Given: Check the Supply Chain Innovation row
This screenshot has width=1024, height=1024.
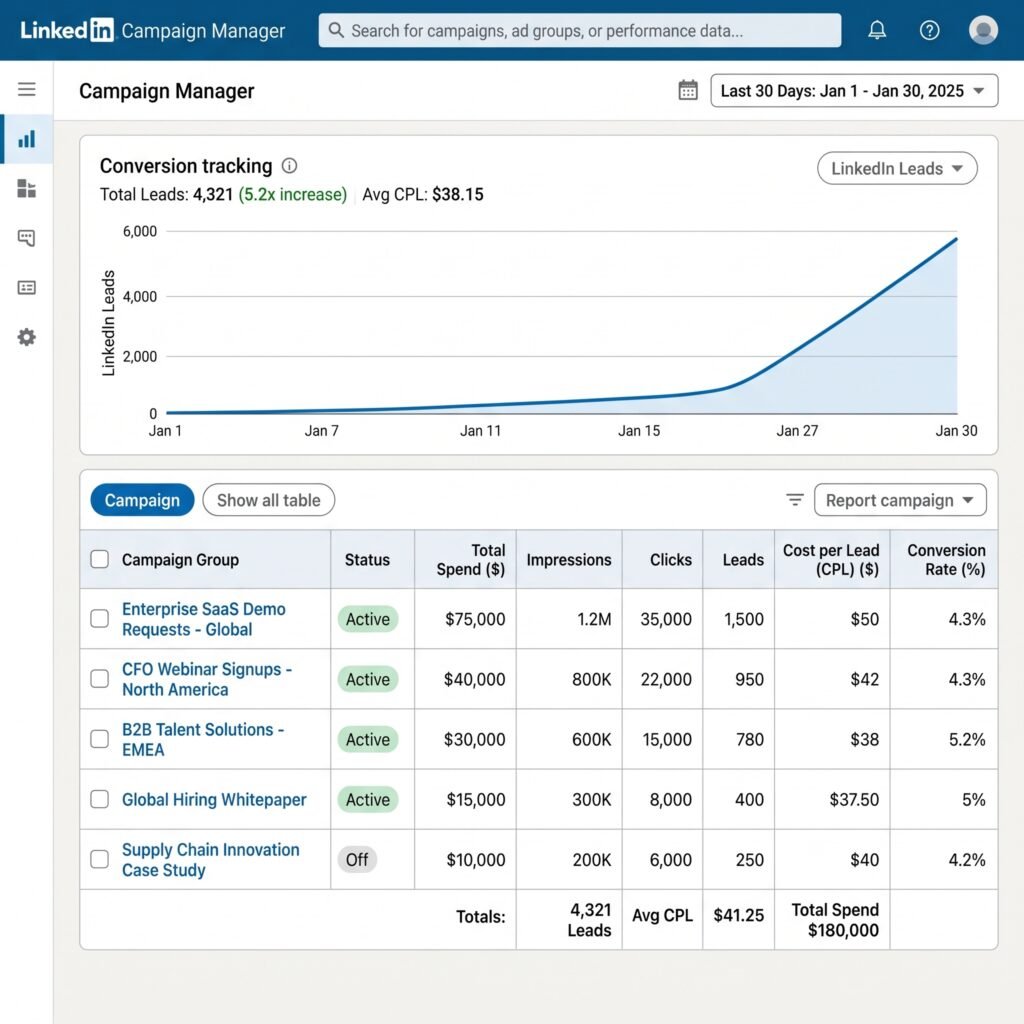Looking at the screenshot, I should 99,859.
